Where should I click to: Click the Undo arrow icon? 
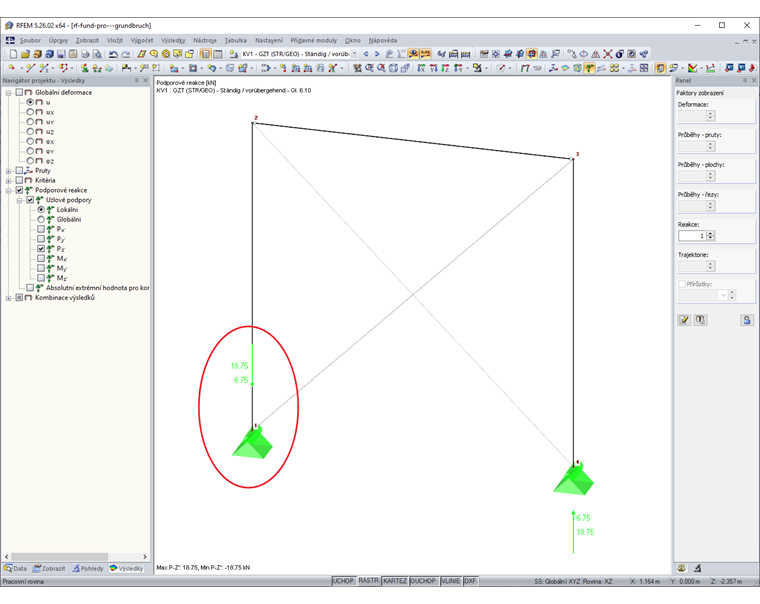click(113, 54)
